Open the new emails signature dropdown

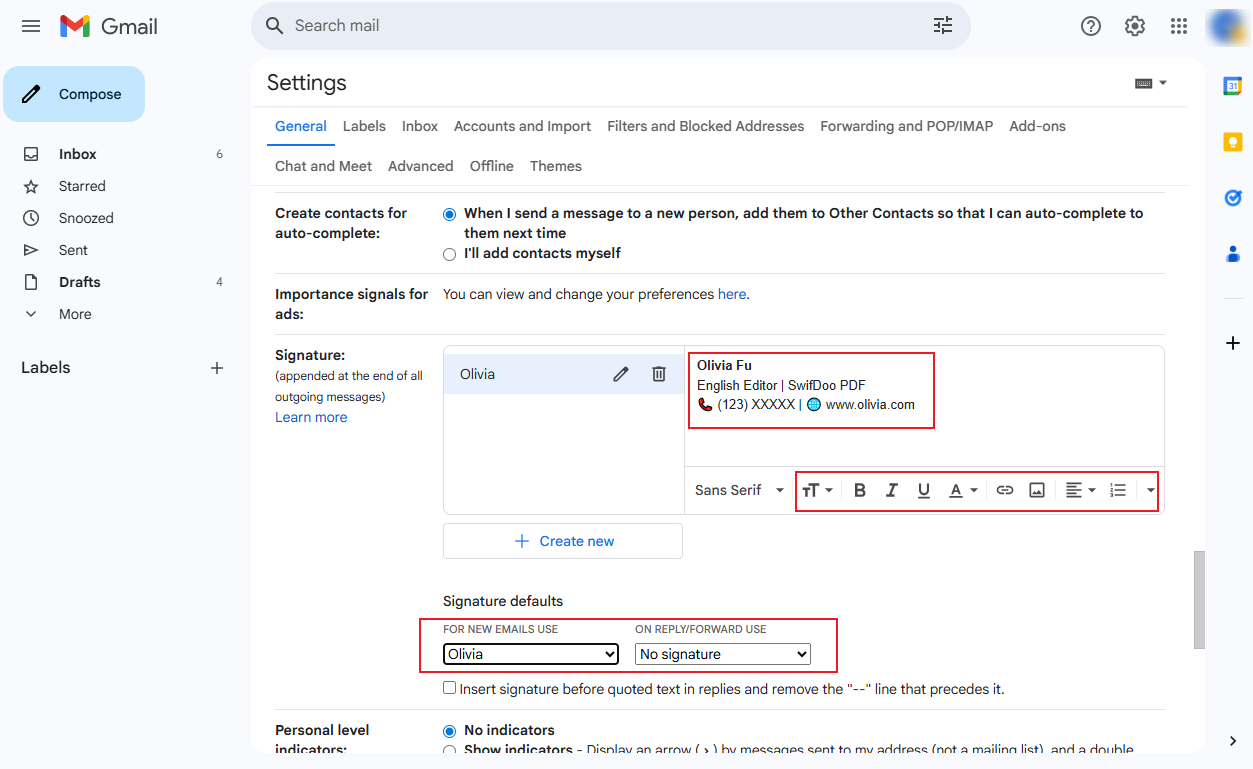[x=531, y=654]
